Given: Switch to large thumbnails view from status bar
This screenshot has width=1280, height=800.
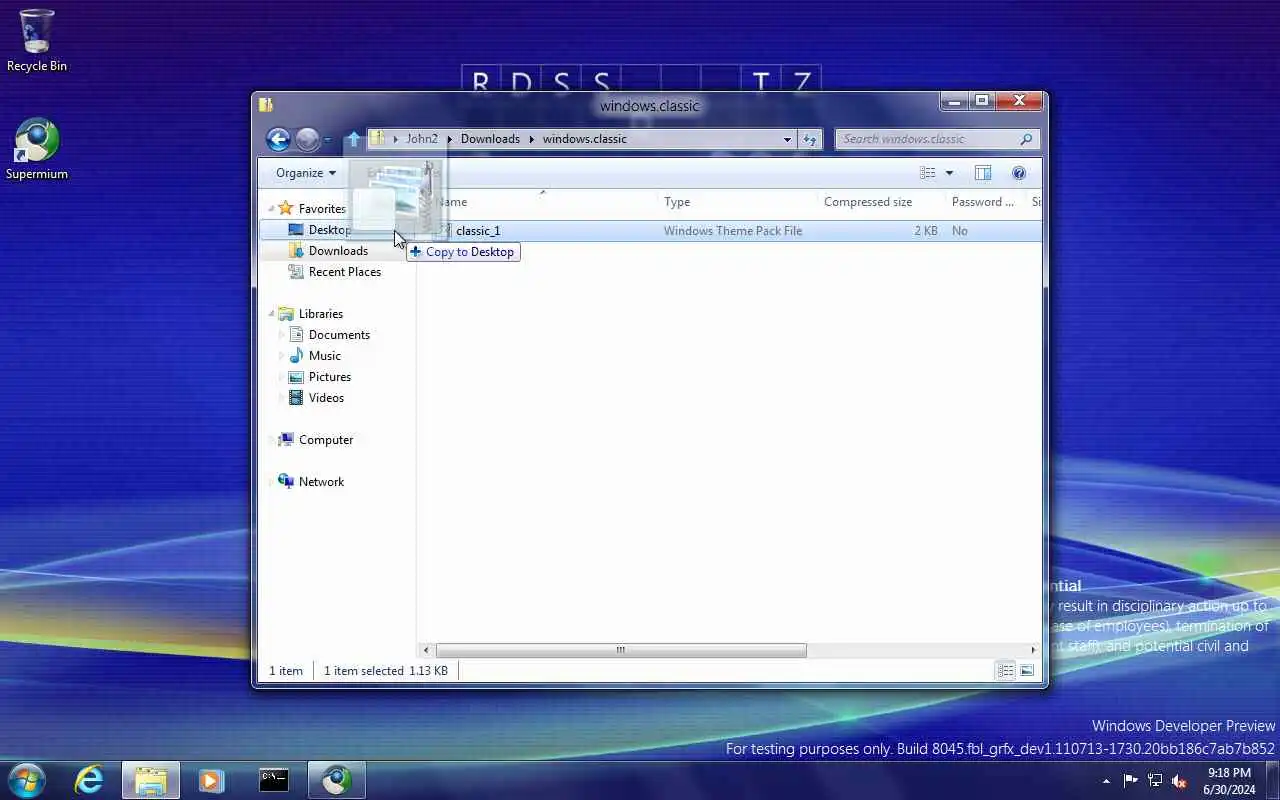Looking at the screenshot, I should point(1027,671).
